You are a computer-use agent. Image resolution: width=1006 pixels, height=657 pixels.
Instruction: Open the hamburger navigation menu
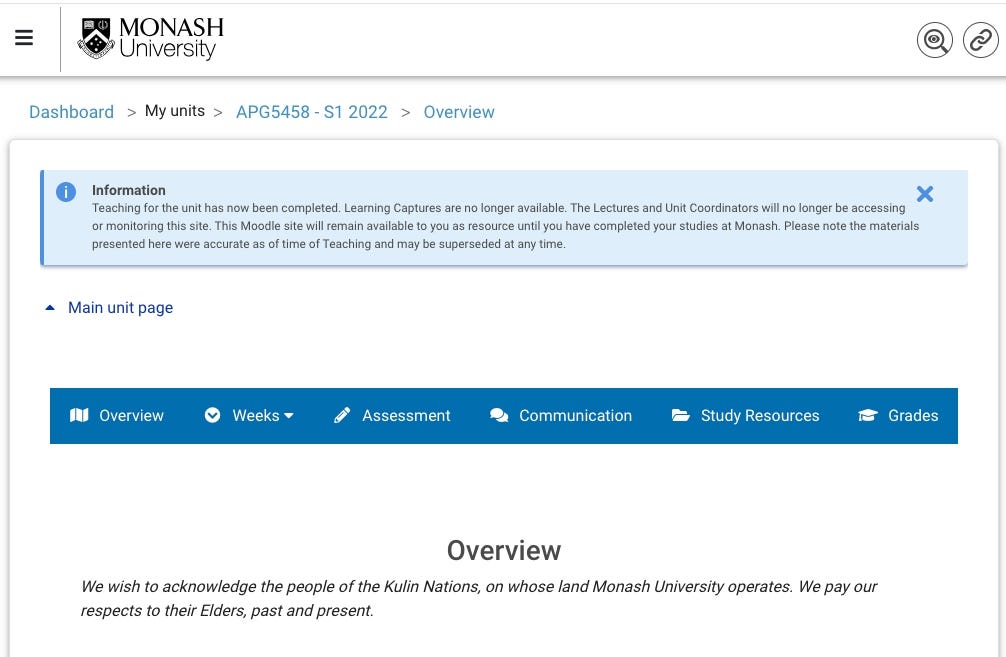24,38
